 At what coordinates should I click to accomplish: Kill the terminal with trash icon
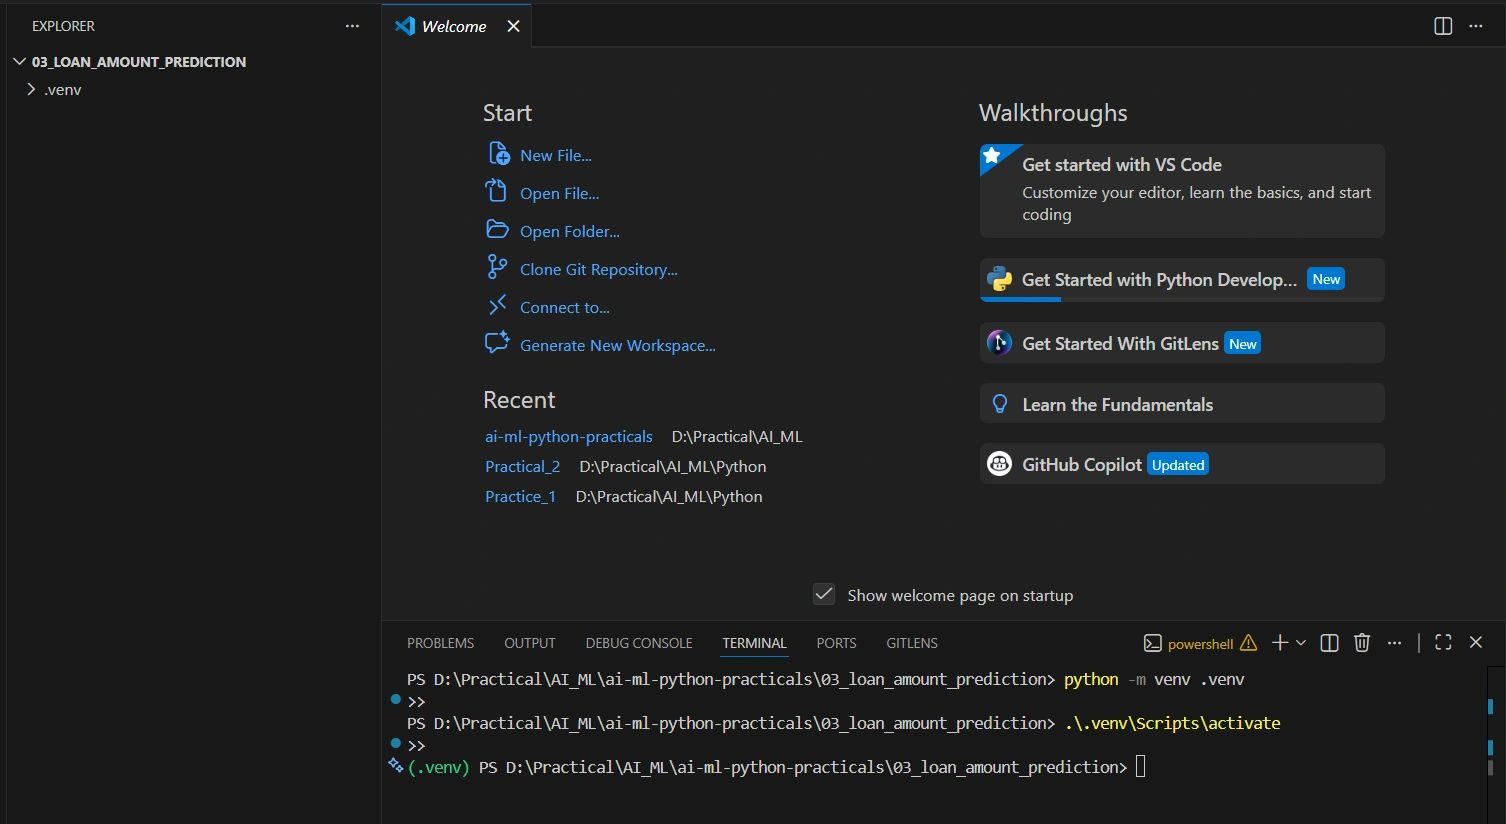(x=1362, y=643)
